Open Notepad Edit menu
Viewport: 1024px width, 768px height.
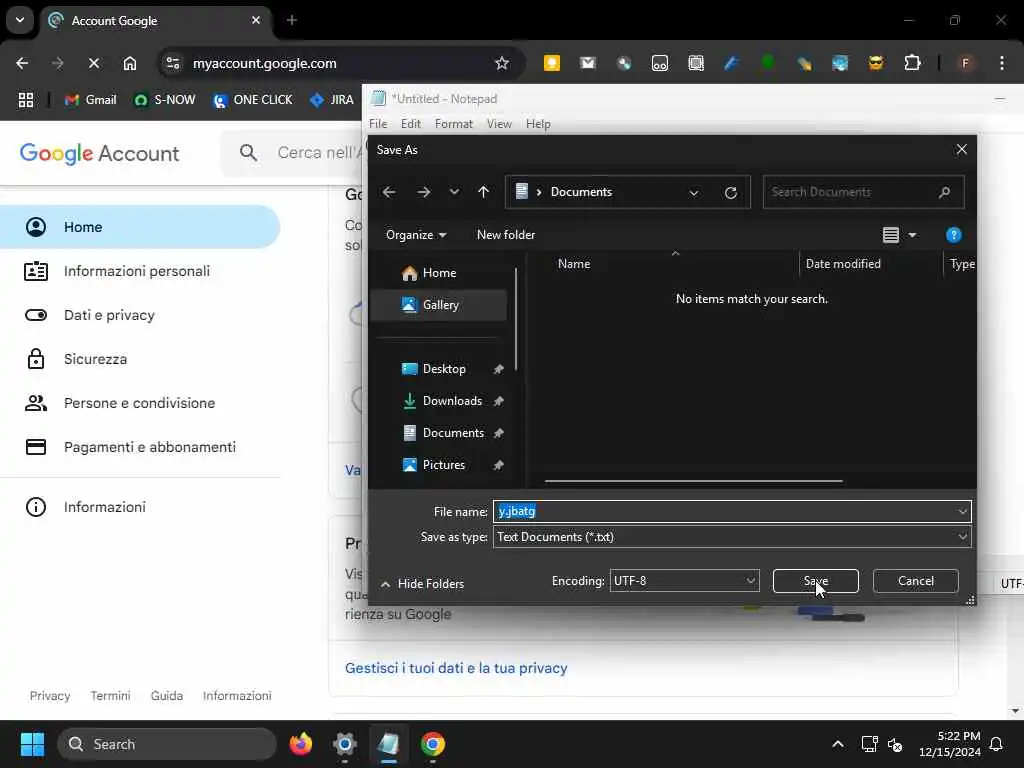tap(411, 124)
